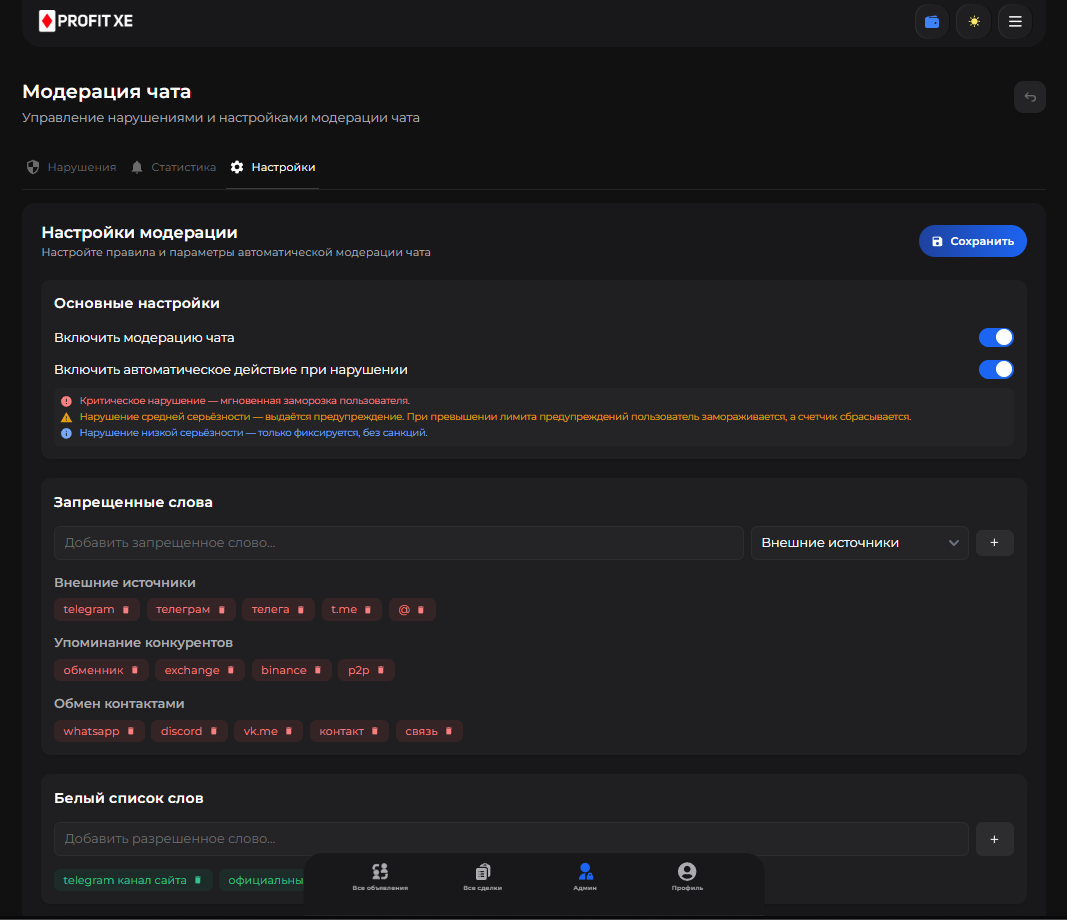Click the critical violation warning text
The image size is (1067, 920).
244,401
